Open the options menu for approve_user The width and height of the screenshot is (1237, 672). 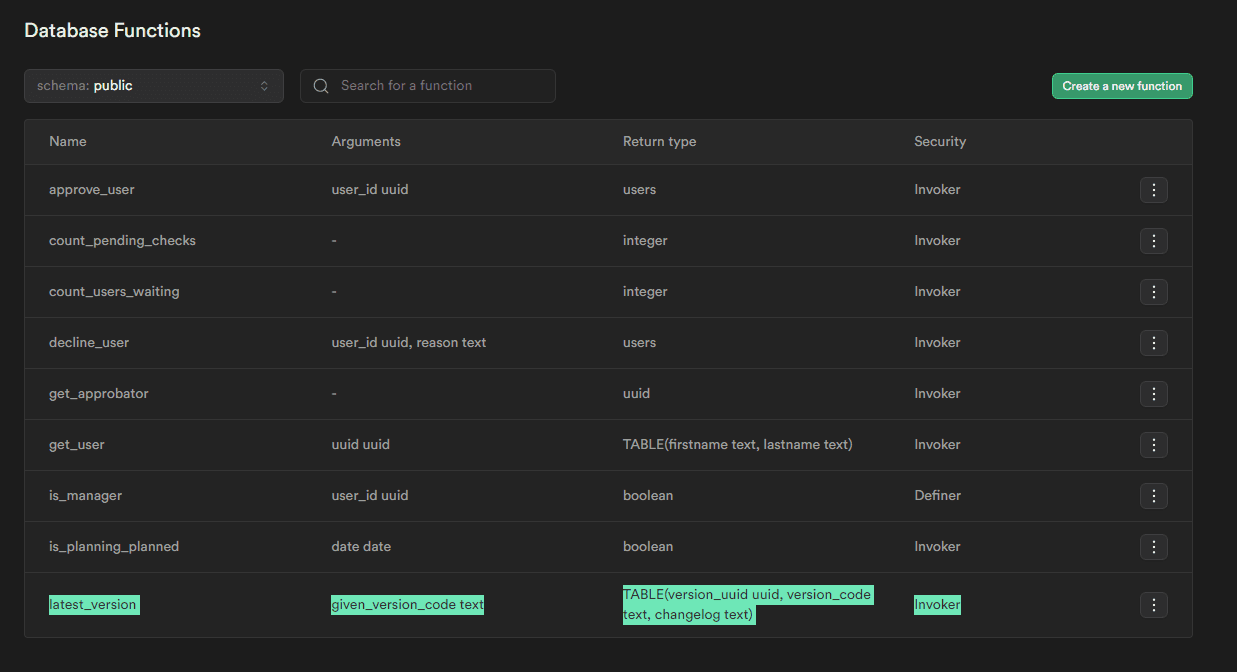pos(1153,190)
